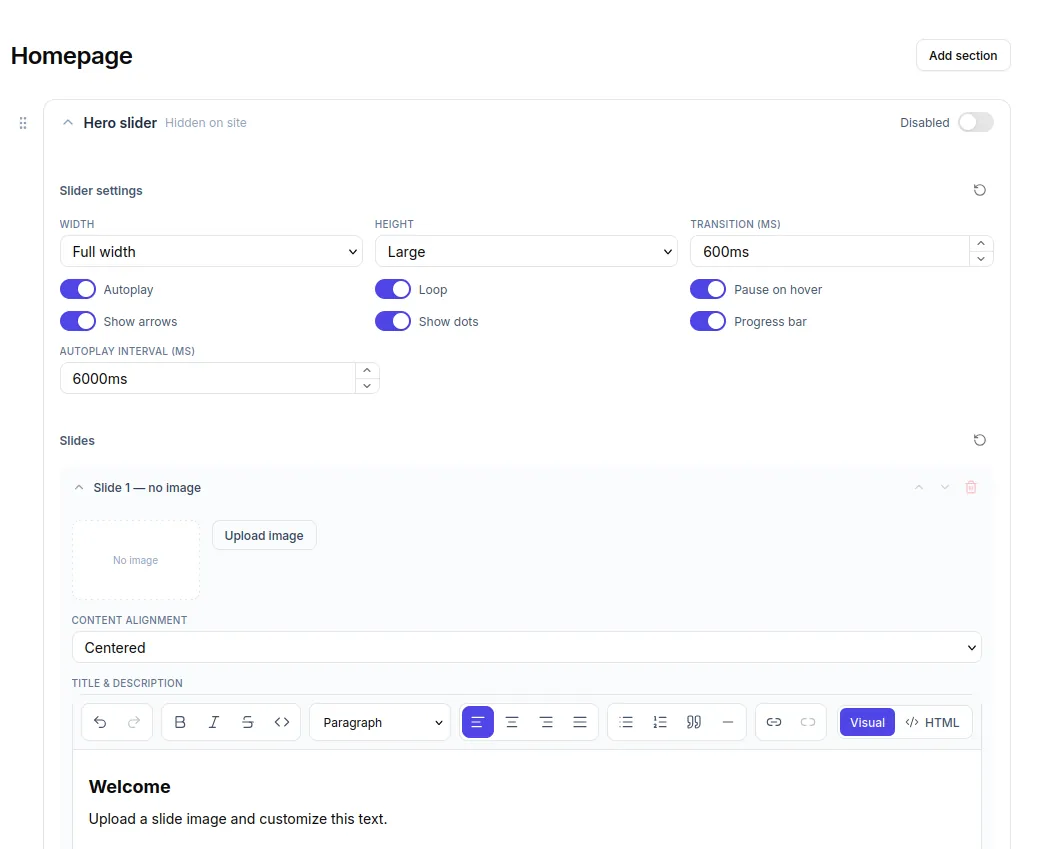Remove link with the unlink icon
Image resolution: width=1062 pixels, height=849 pixels.
808,722
